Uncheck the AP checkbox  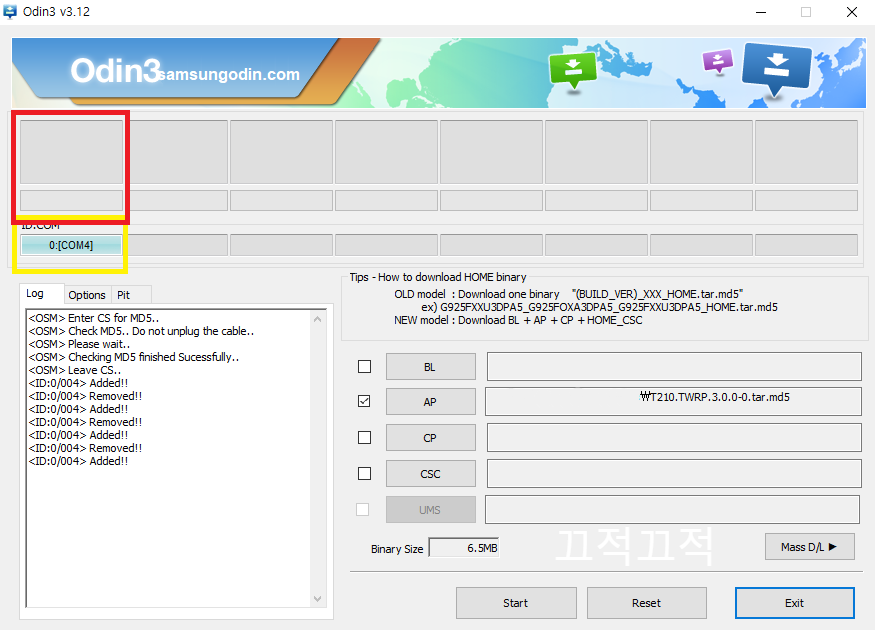pos(364,401)
